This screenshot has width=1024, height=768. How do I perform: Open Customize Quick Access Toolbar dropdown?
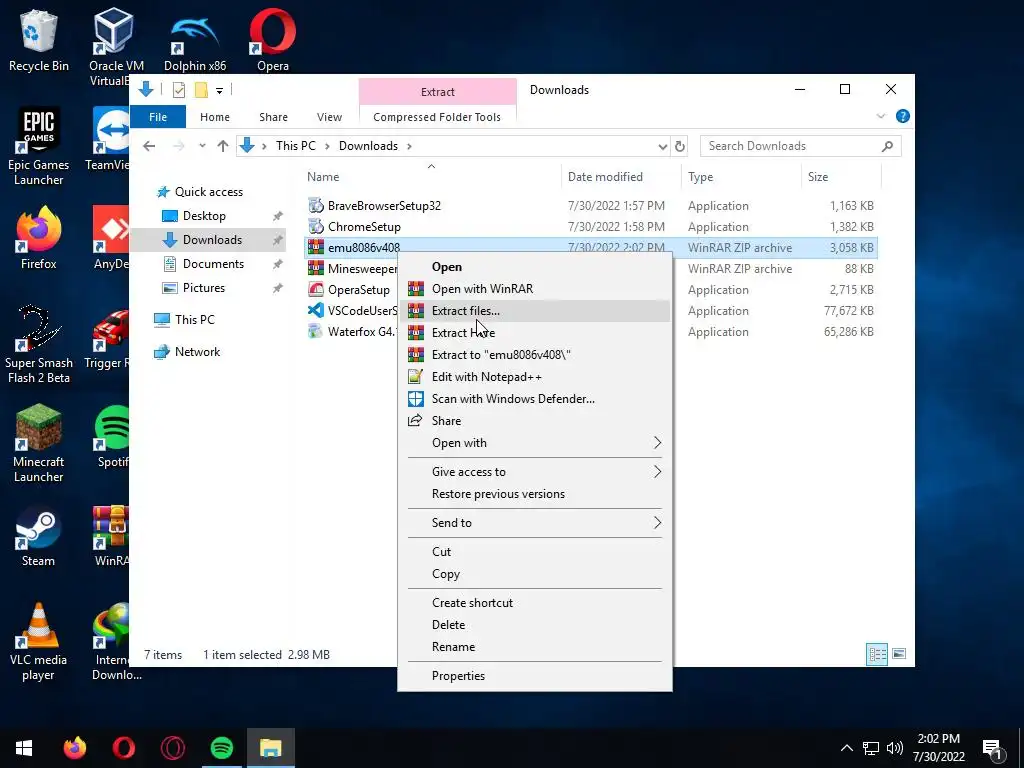coord(219,91)
